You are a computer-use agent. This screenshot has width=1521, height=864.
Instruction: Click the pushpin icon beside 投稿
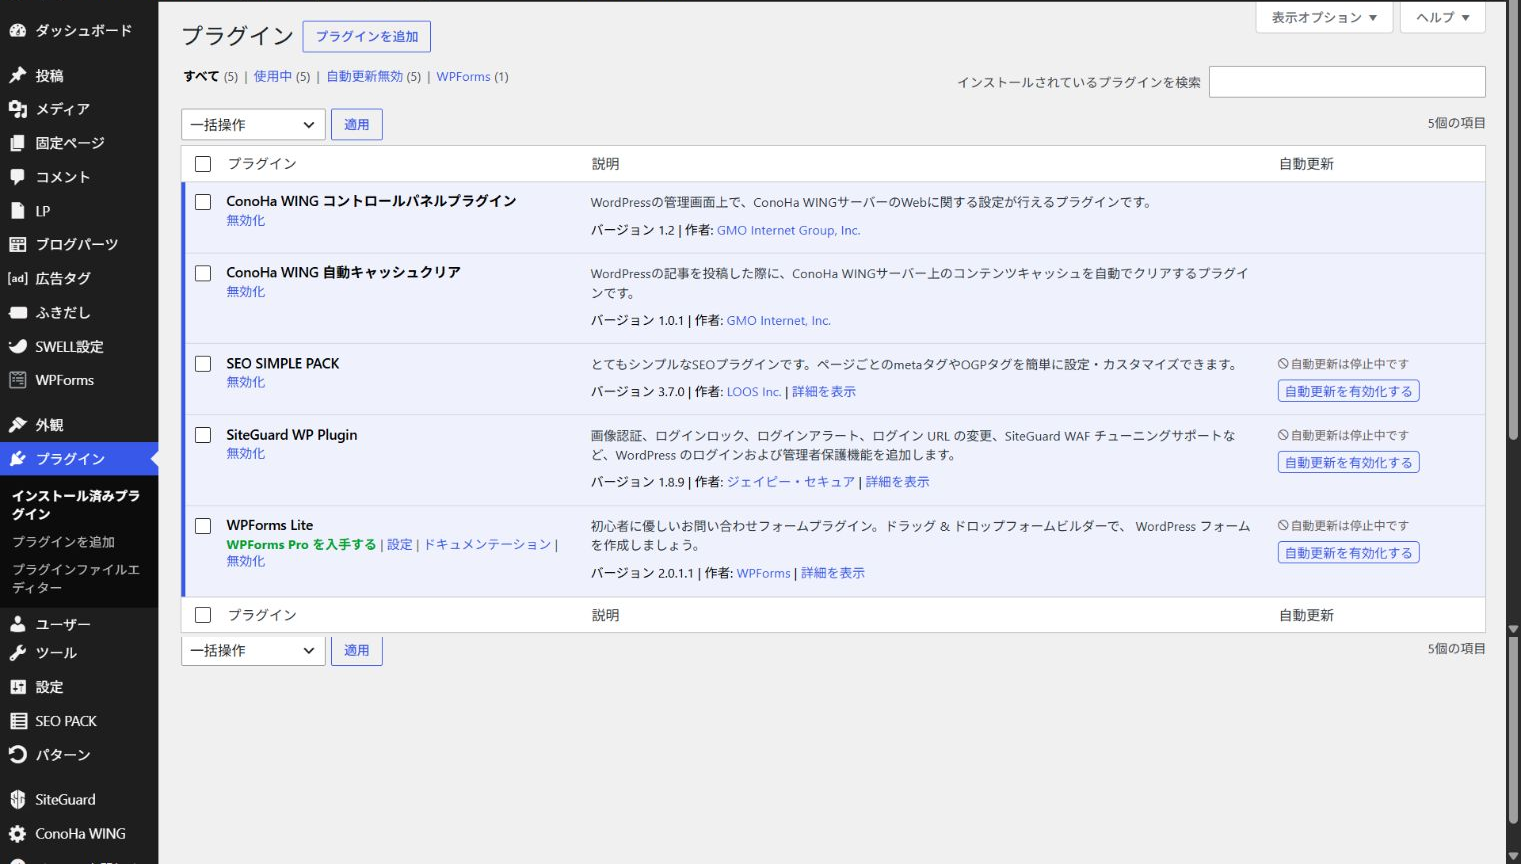17,75
